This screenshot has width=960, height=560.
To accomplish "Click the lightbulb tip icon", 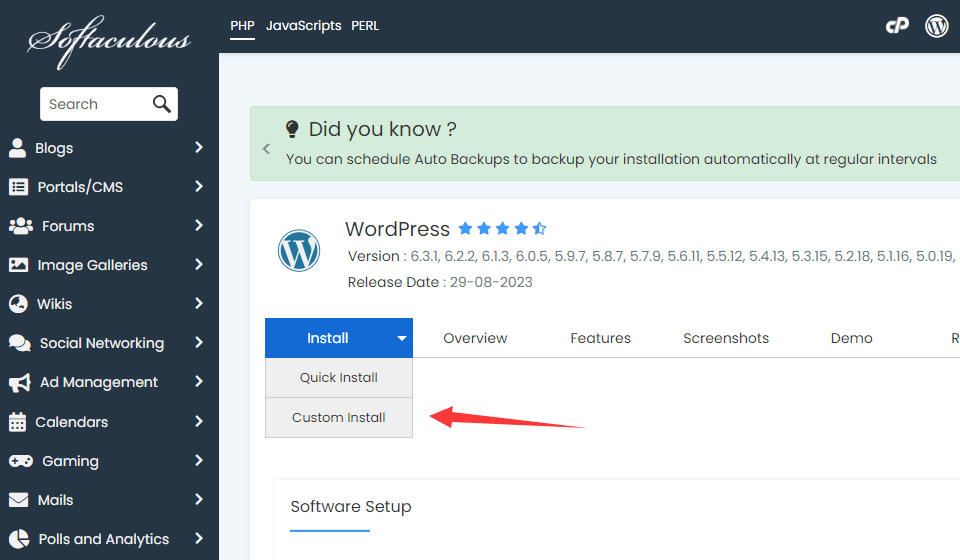I will tap(292, 129).
